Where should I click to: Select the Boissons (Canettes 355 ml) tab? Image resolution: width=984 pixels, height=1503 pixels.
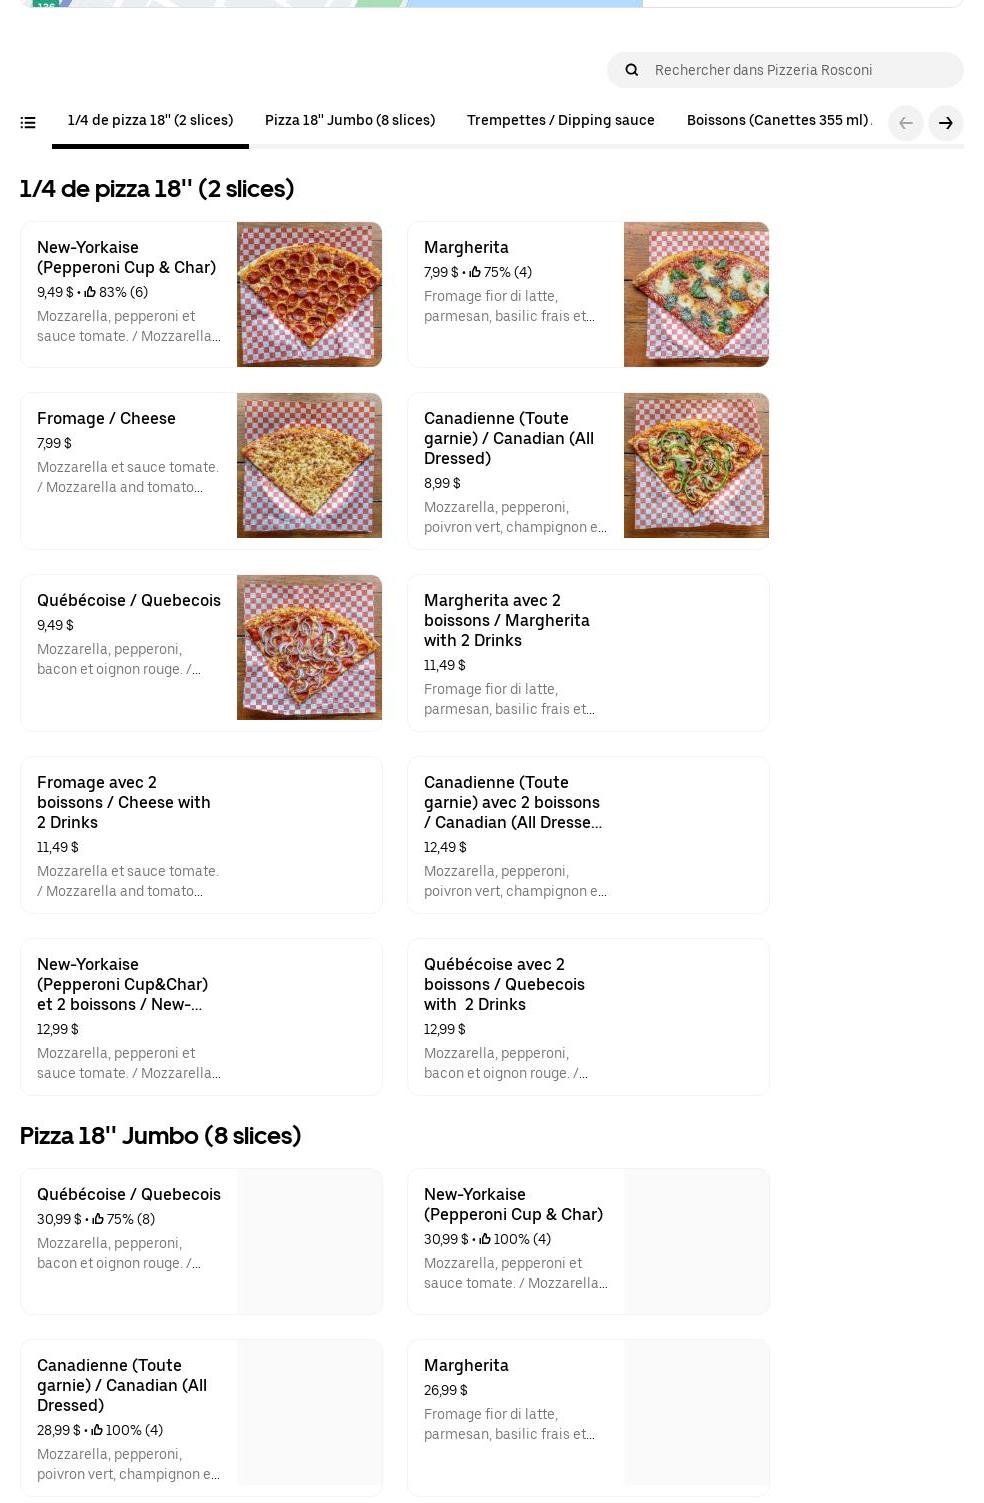coord(777,120)
